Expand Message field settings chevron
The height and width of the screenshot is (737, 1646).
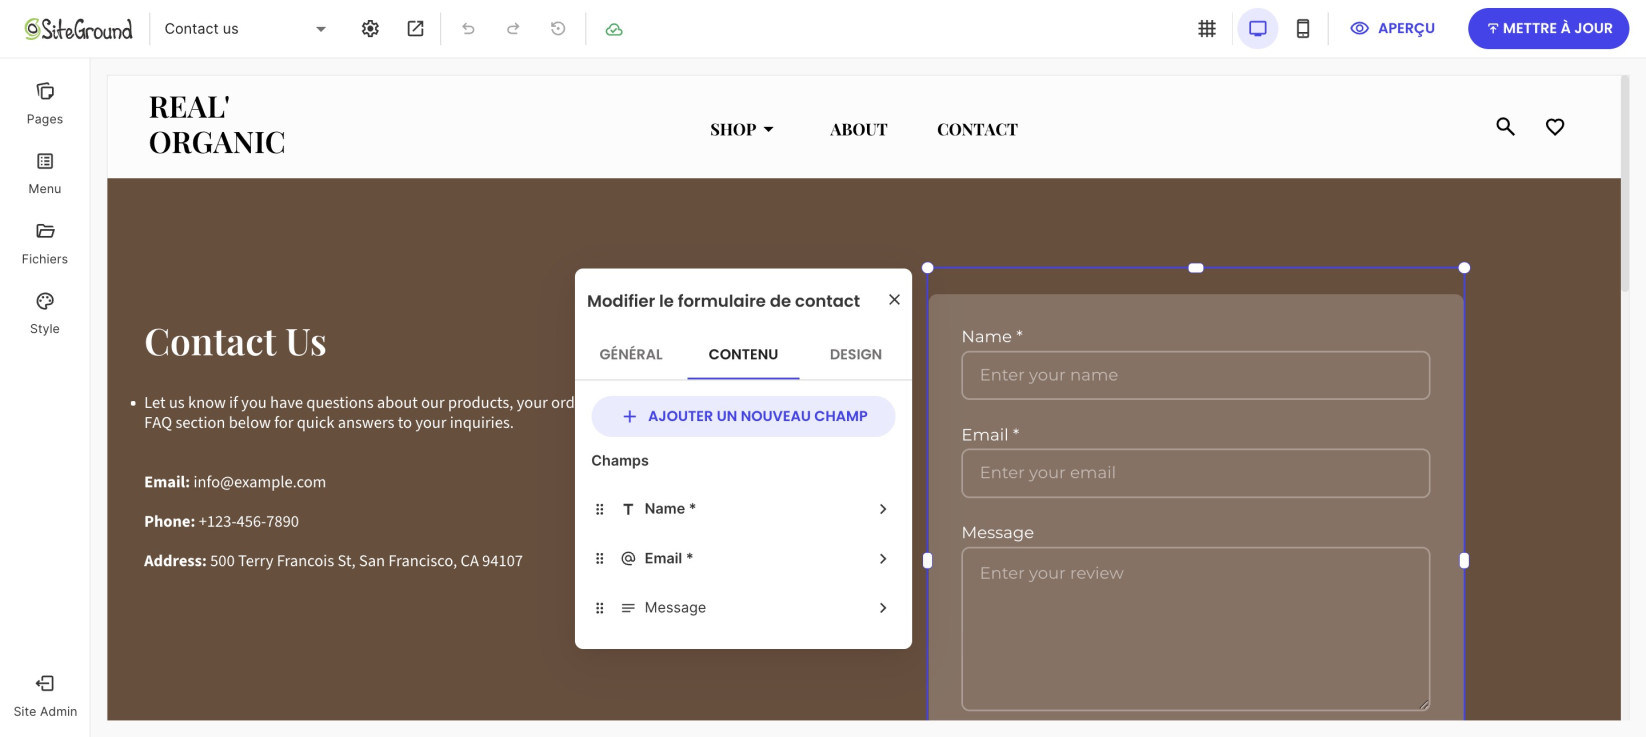tap(883, 608)
